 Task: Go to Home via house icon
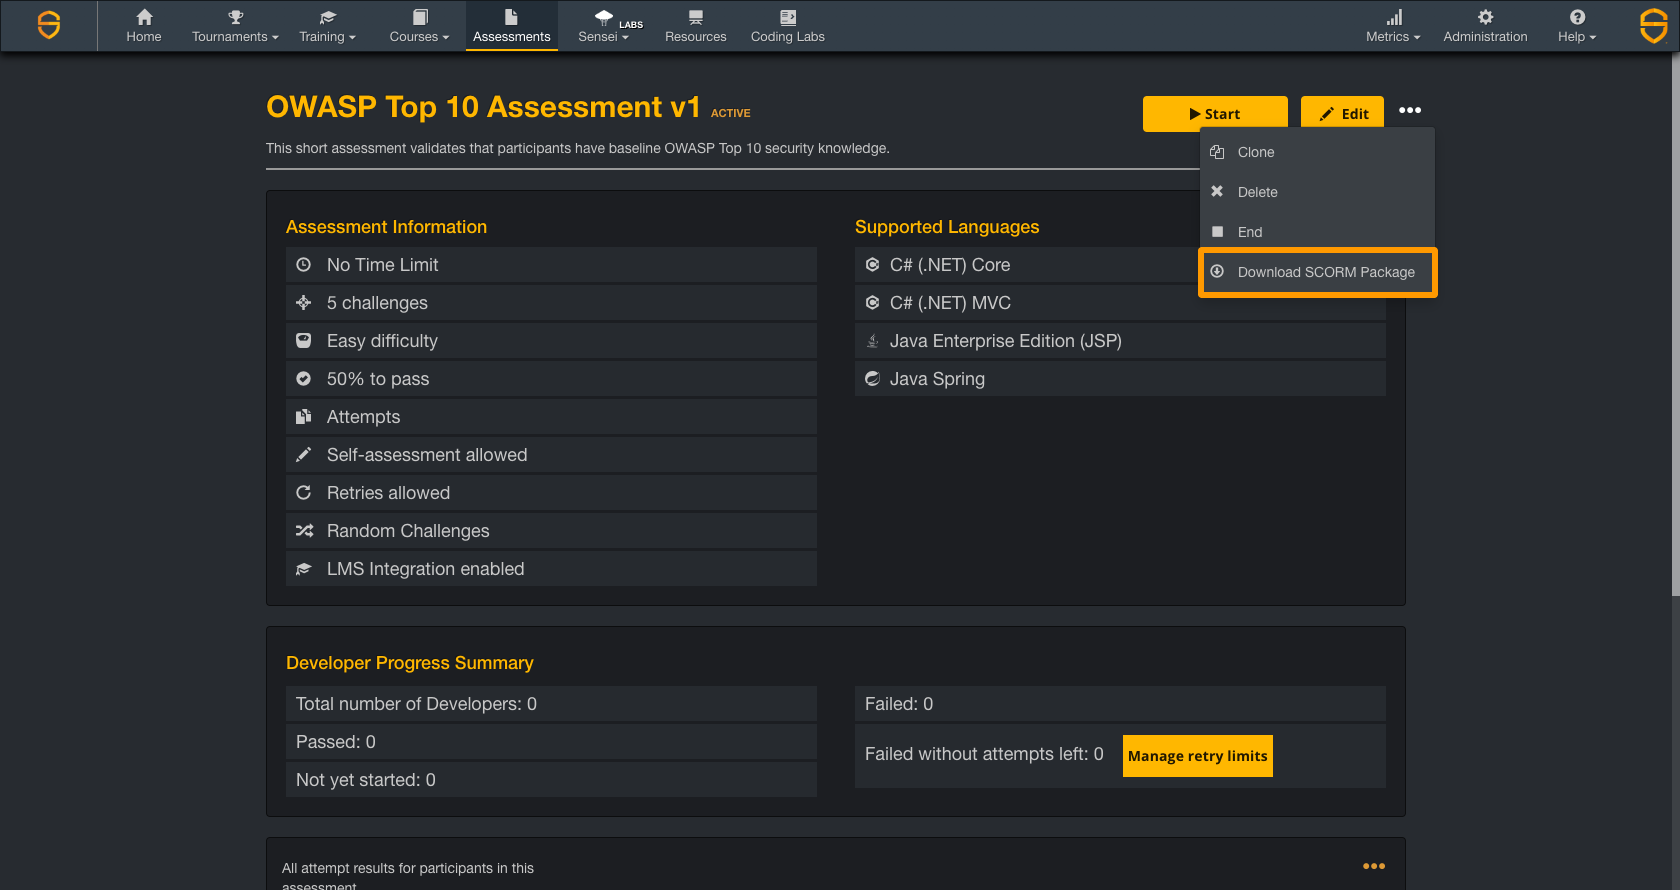point(144,17)
